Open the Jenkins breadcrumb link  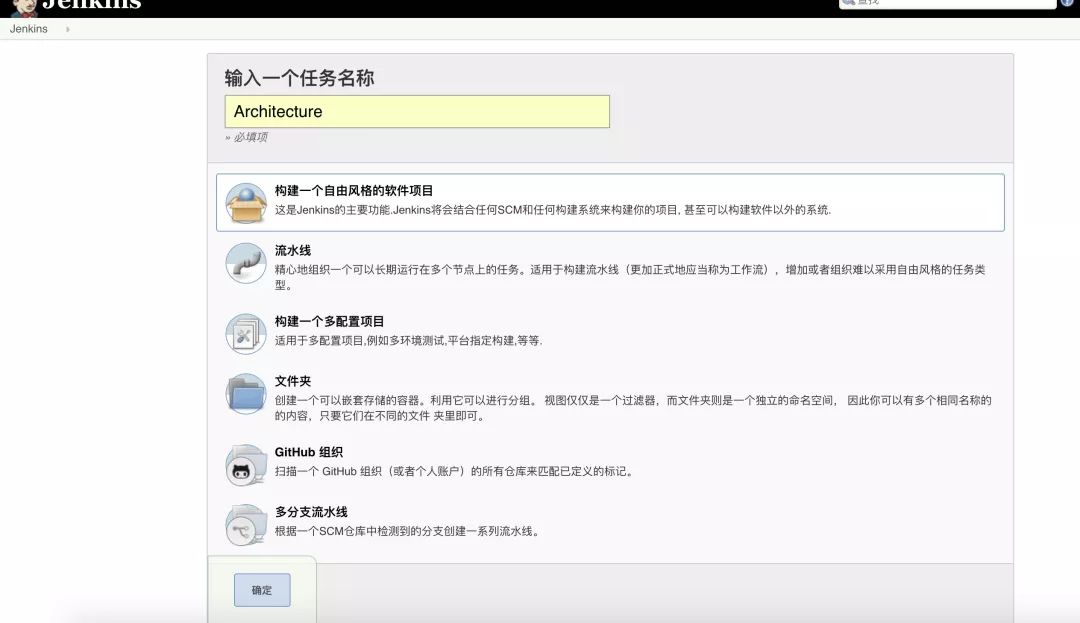(28, 29)
